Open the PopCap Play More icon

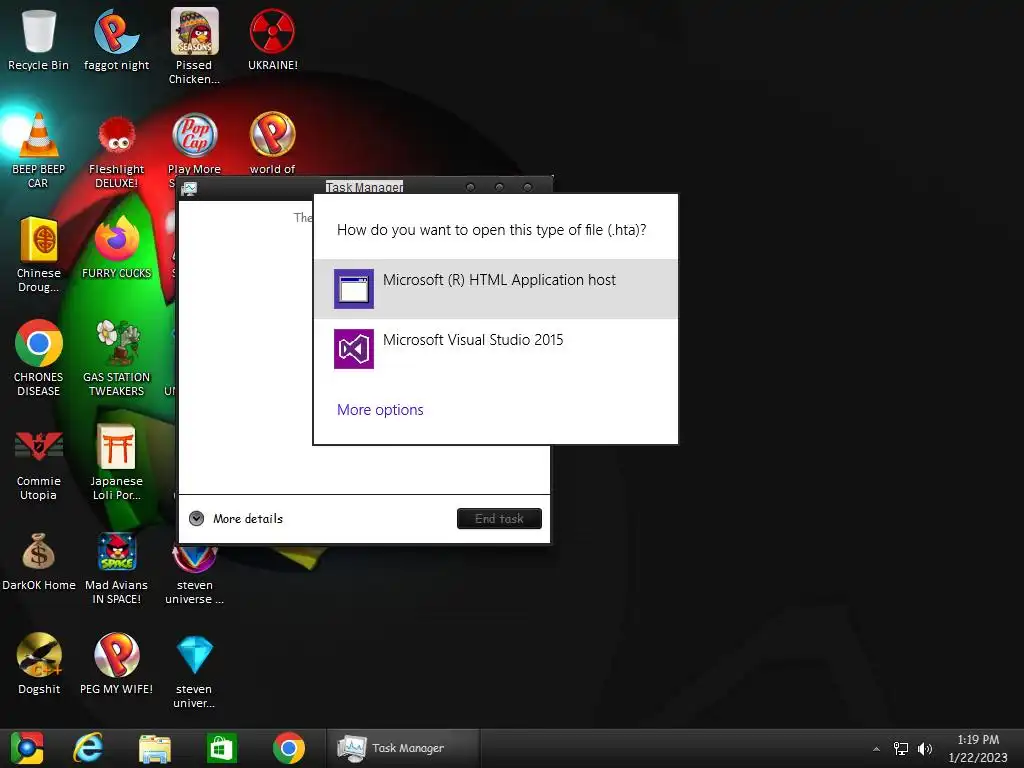195,142
